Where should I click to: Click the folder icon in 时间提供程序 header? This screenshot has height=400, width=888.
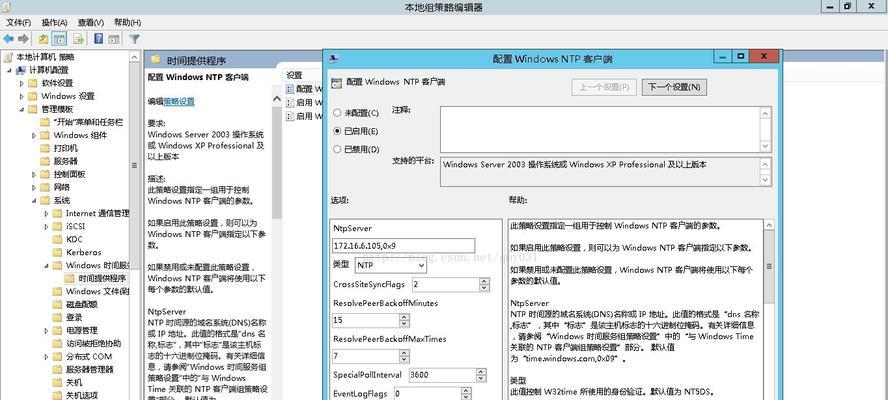155,60
